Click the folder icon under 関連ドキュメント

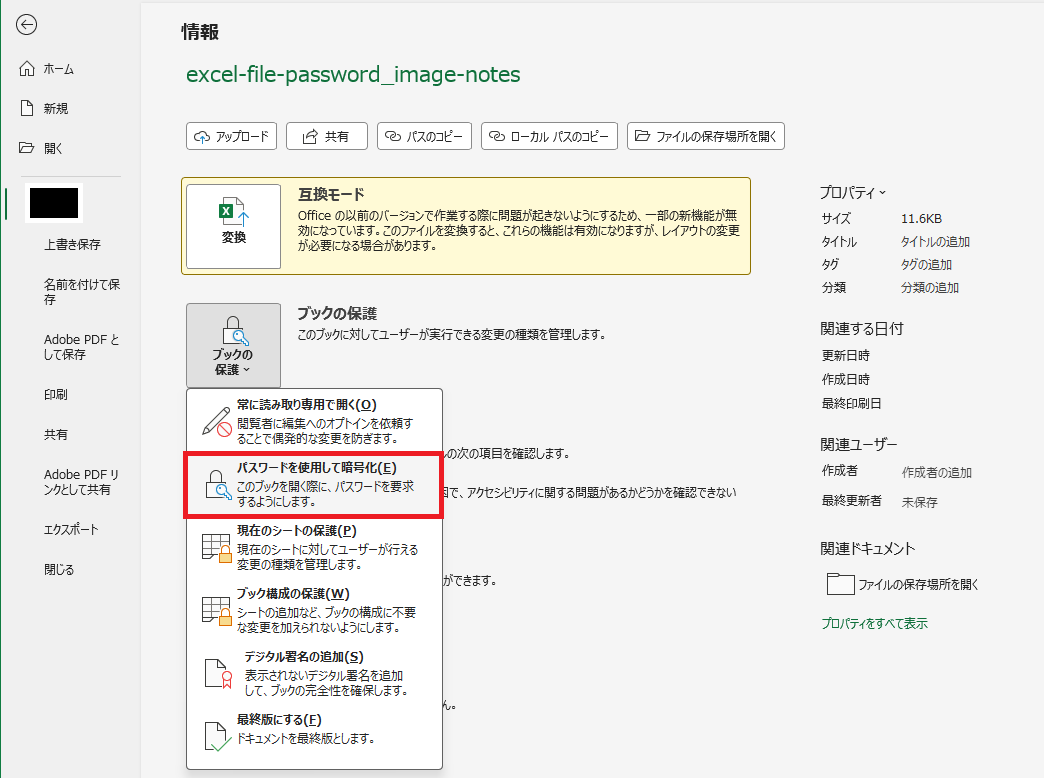(840, 584)
